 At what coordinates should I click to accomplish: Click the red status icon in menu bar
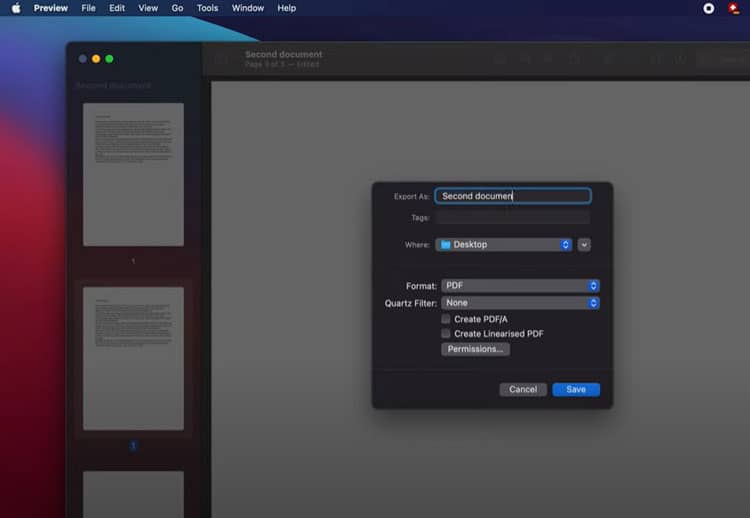(x=733, y=8)
